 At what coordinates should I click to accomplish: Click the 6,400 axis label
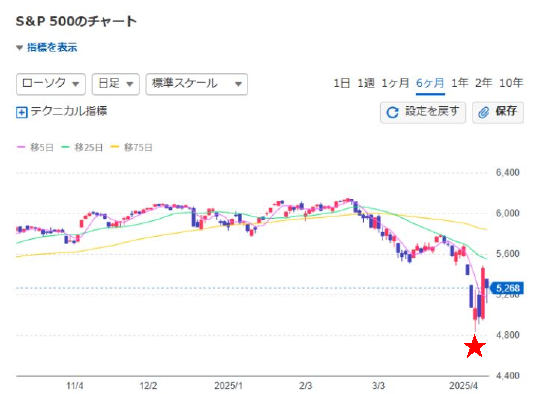[508, 173]
